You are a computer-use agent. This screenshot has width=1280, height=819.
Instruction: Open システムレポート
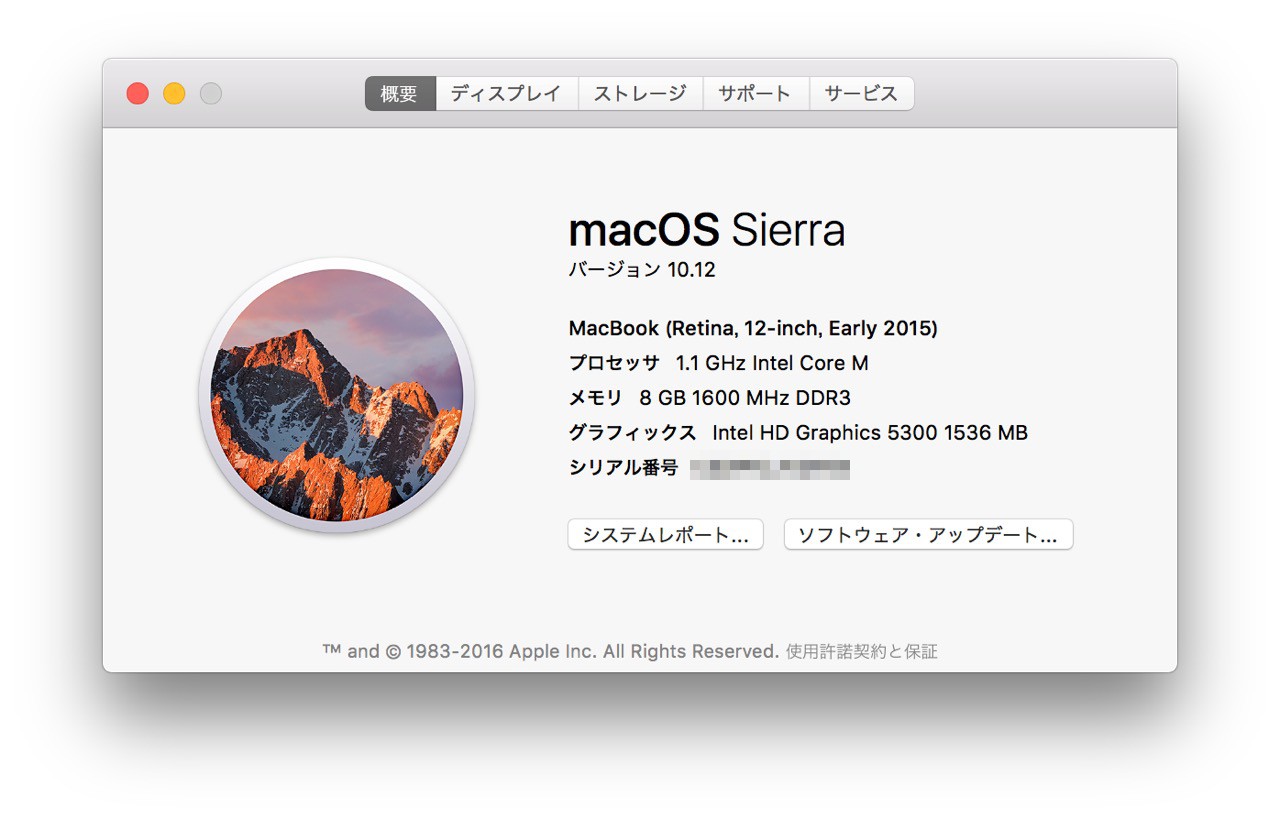pos(665,535)
